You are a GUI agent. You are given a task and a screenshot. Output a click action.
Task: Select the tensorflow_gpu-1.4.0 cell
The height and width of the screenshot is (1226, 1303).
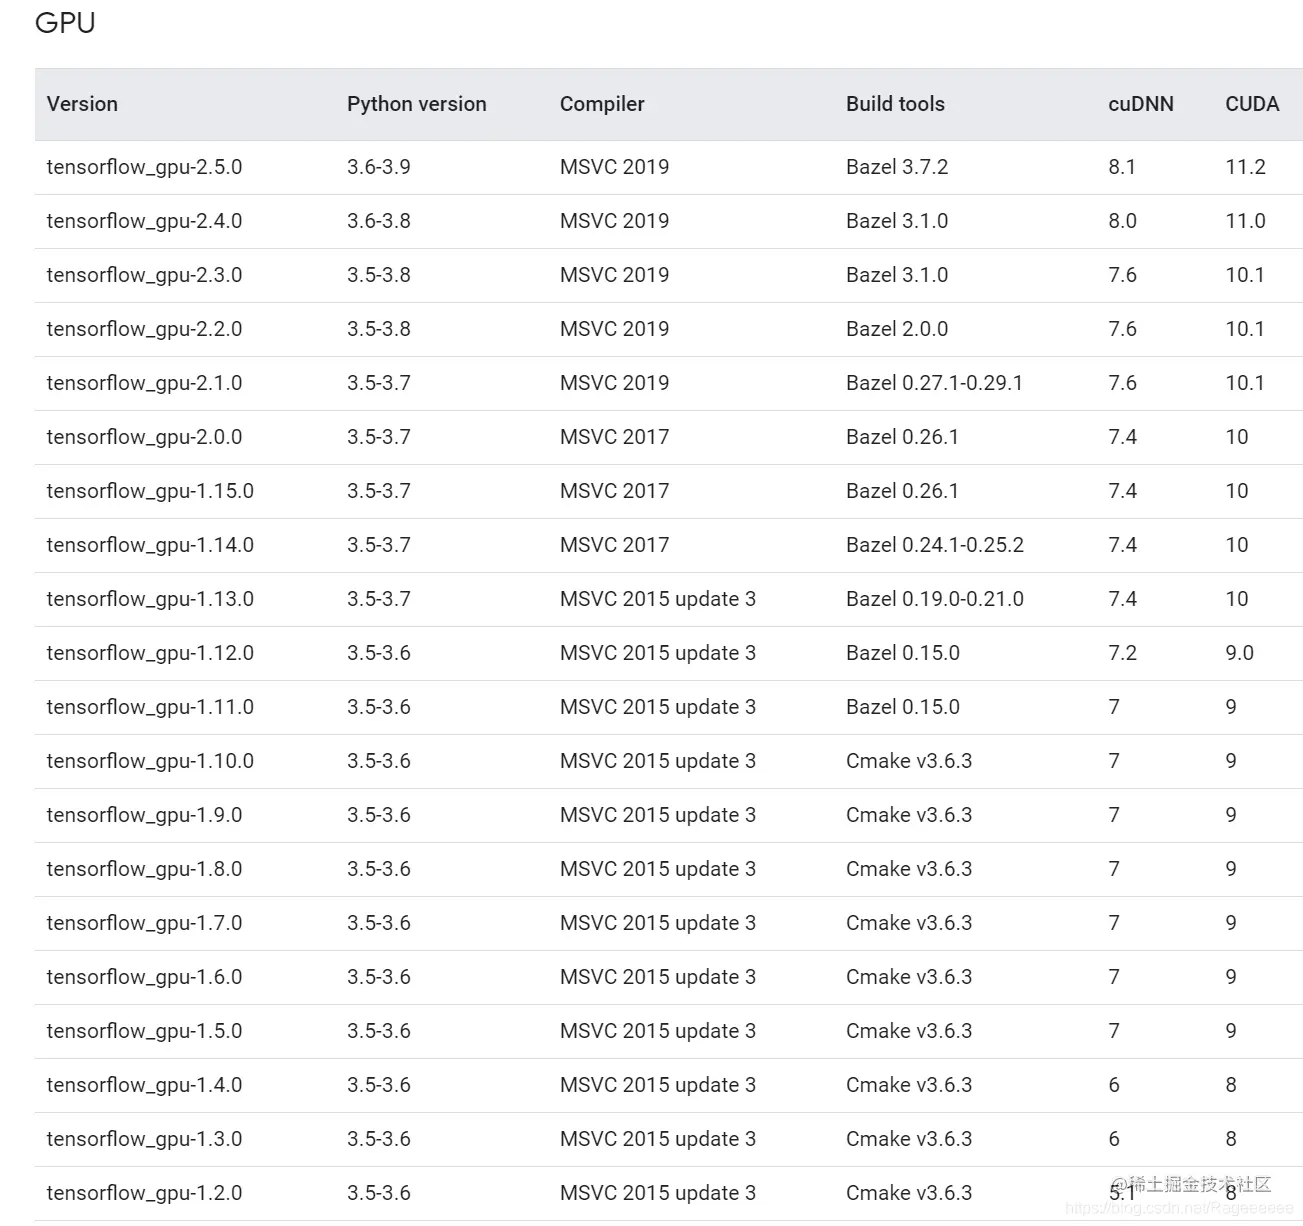144,1085
